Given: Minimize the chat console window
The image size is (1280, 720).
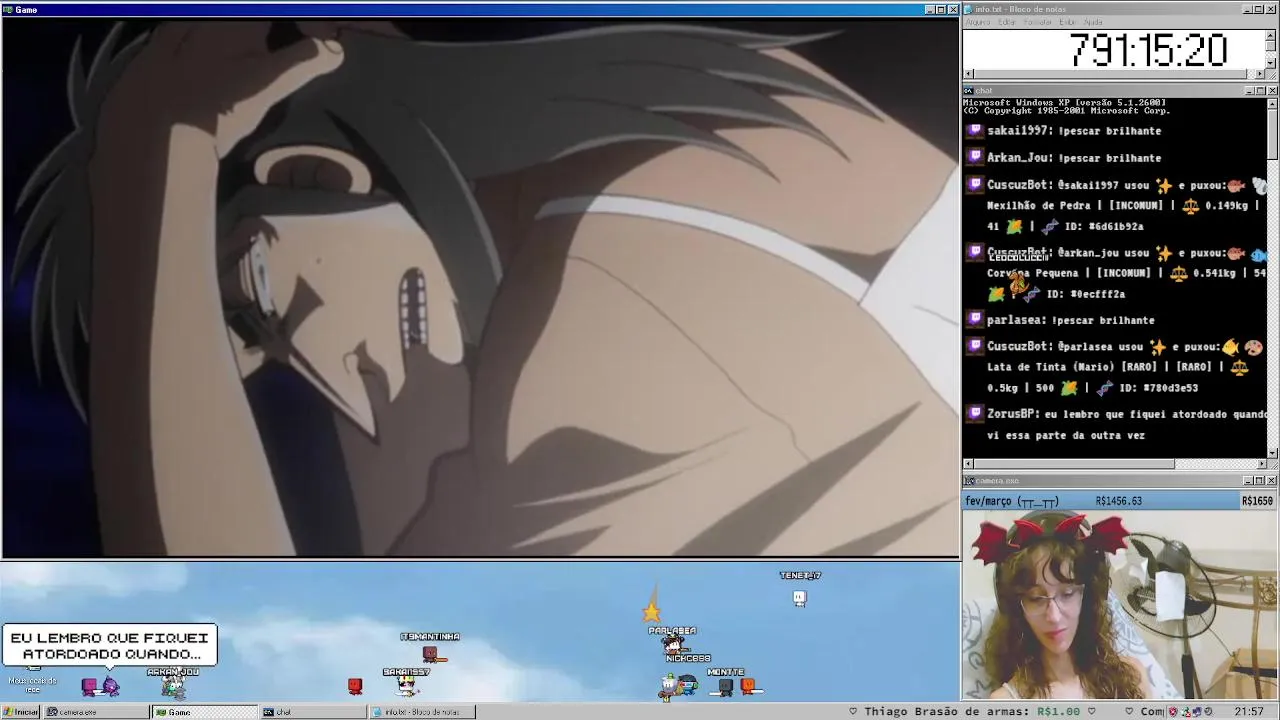Looking at the screenshot, I should click(1249, 91).
